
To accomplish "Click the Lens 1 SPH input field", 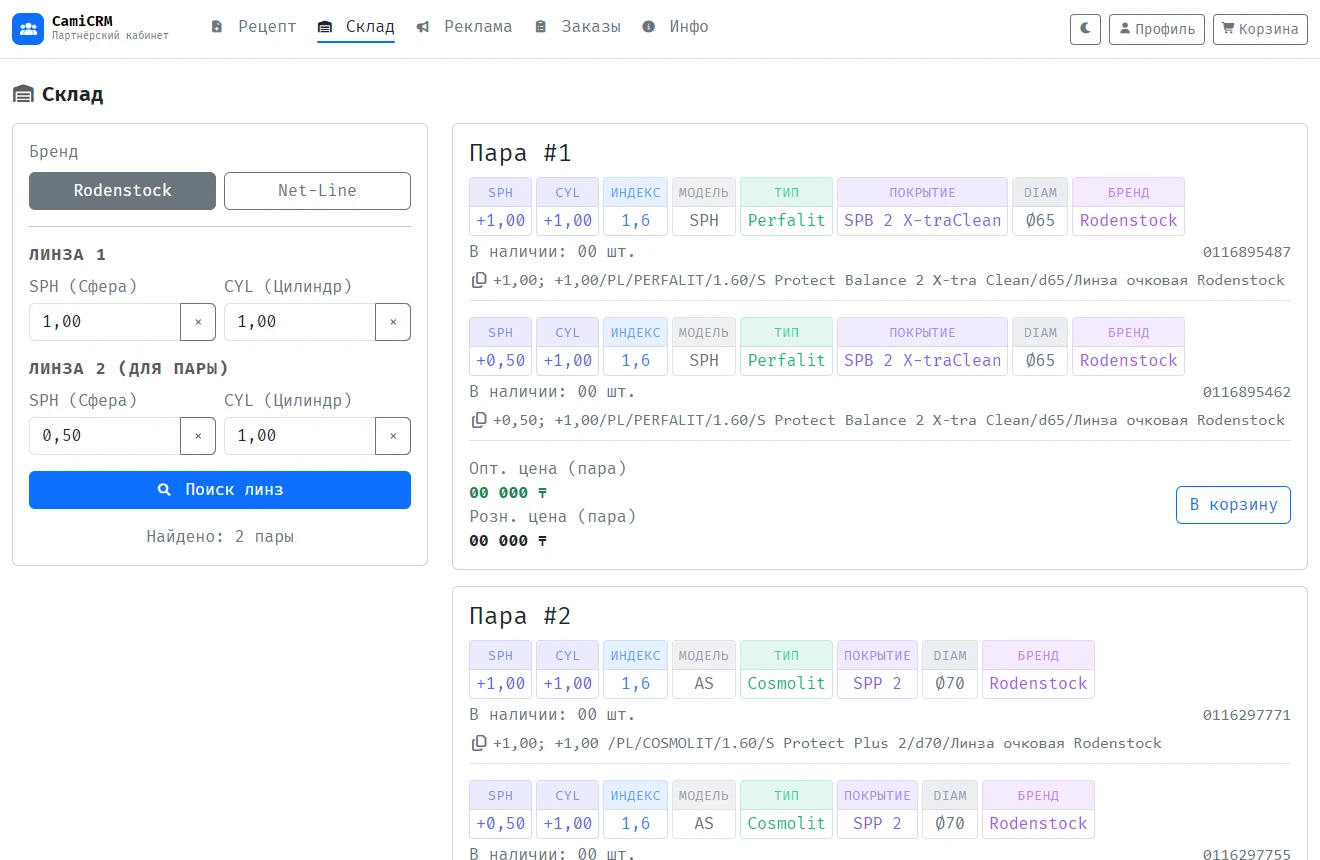I will [x=105, y=322].
